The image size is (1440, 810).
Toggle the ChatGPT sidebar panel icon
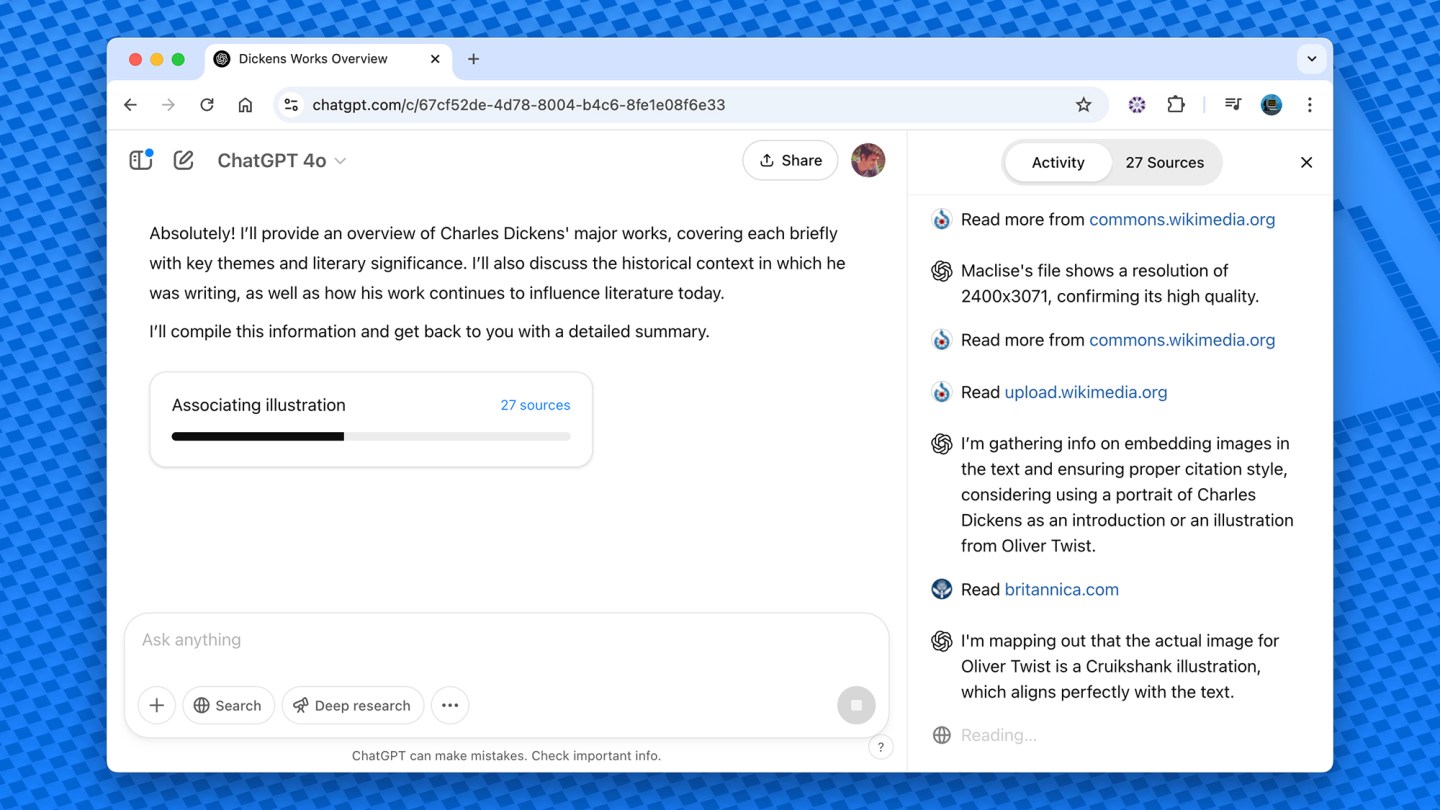click(140, 160)
